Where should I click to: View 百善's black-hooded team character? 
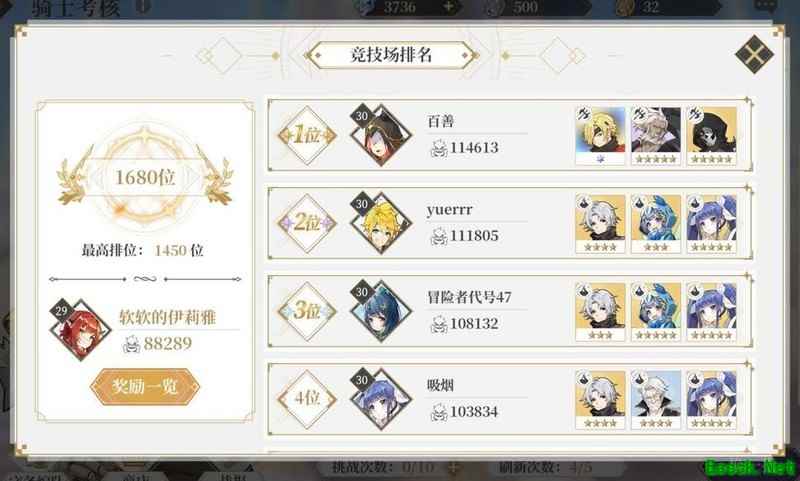pyautogui.click(x=711, y=135)
